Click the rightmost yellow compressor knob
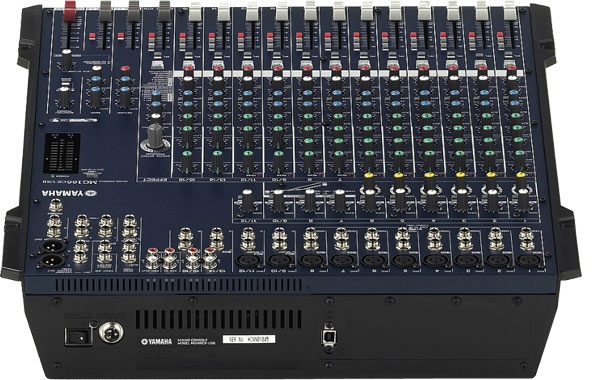600x380 pixels. click(x=521, y=175)
